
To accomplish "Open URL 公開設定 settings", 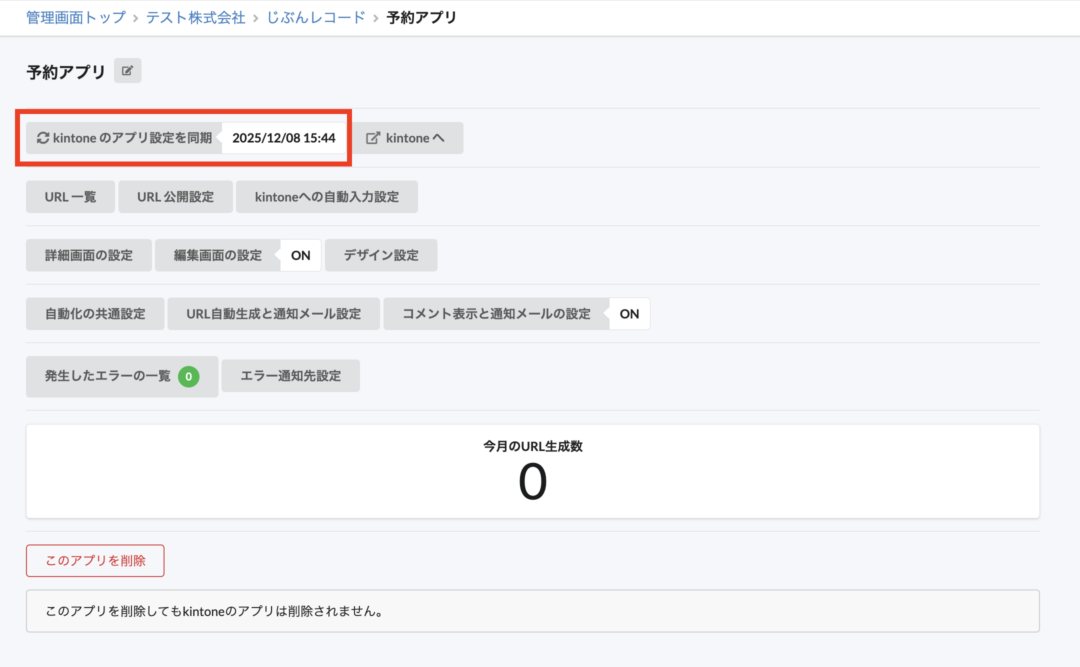I will (x=173, y=196).
